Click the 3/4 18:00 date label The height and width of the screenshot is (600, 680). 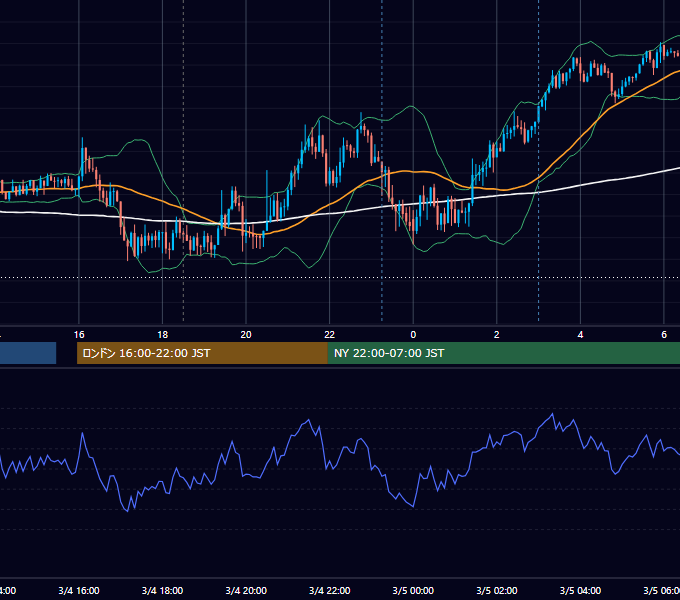pos(163,591)
